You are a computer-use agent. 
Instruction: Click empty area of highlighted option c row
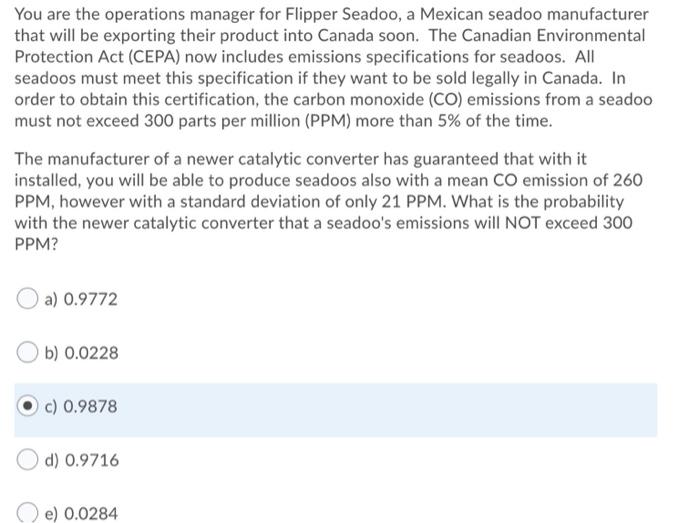click(x=400, y=408)
